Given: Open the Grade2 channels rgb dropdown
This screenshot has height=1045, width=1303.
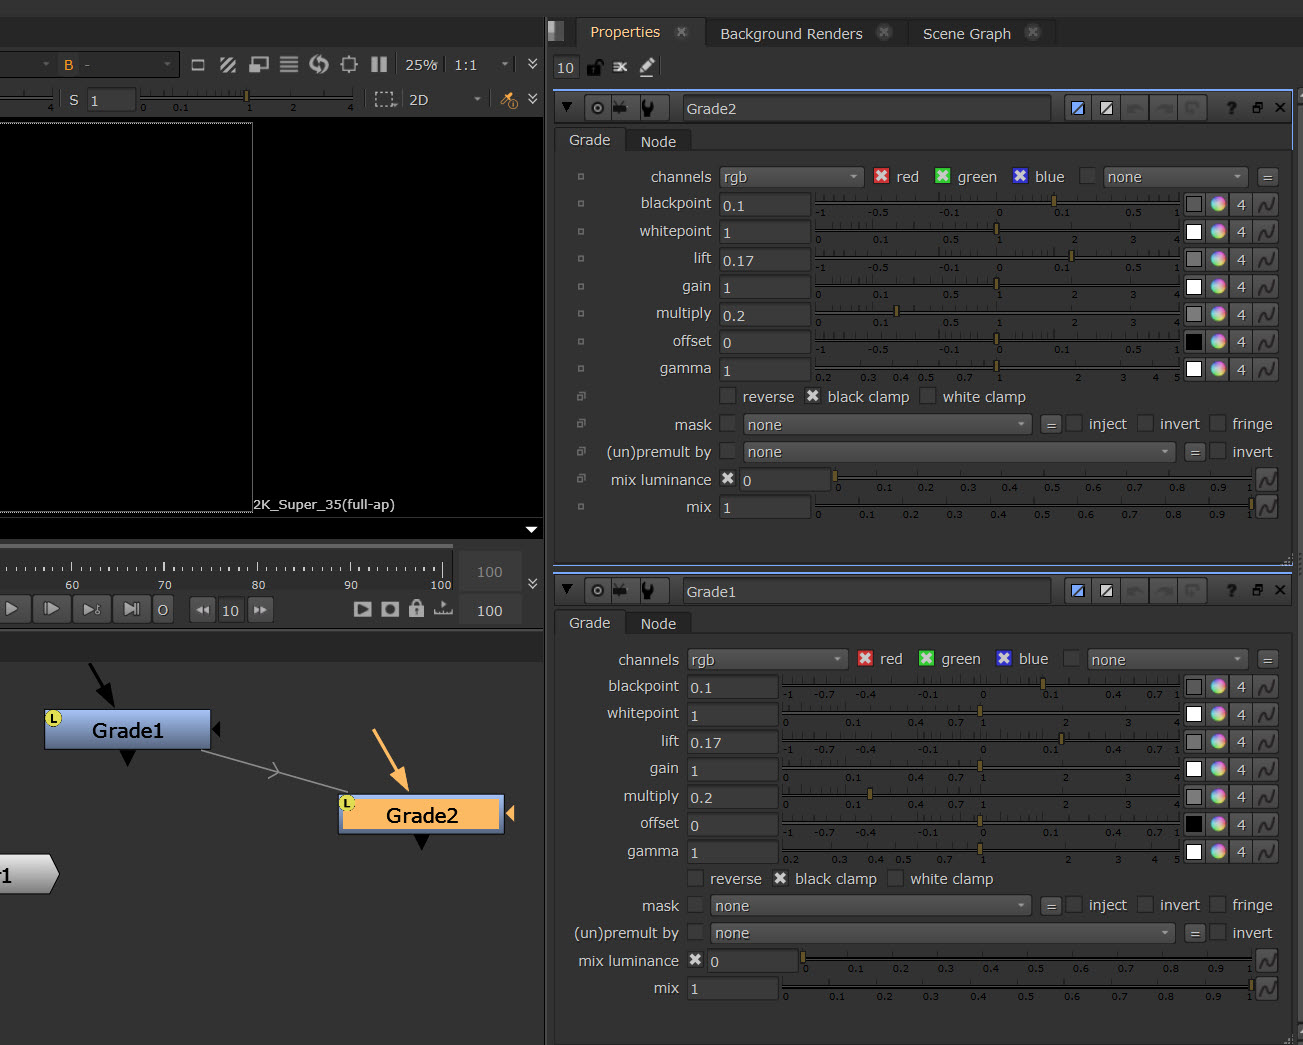Looking at the screenshot, I should [x=791, y=177].
